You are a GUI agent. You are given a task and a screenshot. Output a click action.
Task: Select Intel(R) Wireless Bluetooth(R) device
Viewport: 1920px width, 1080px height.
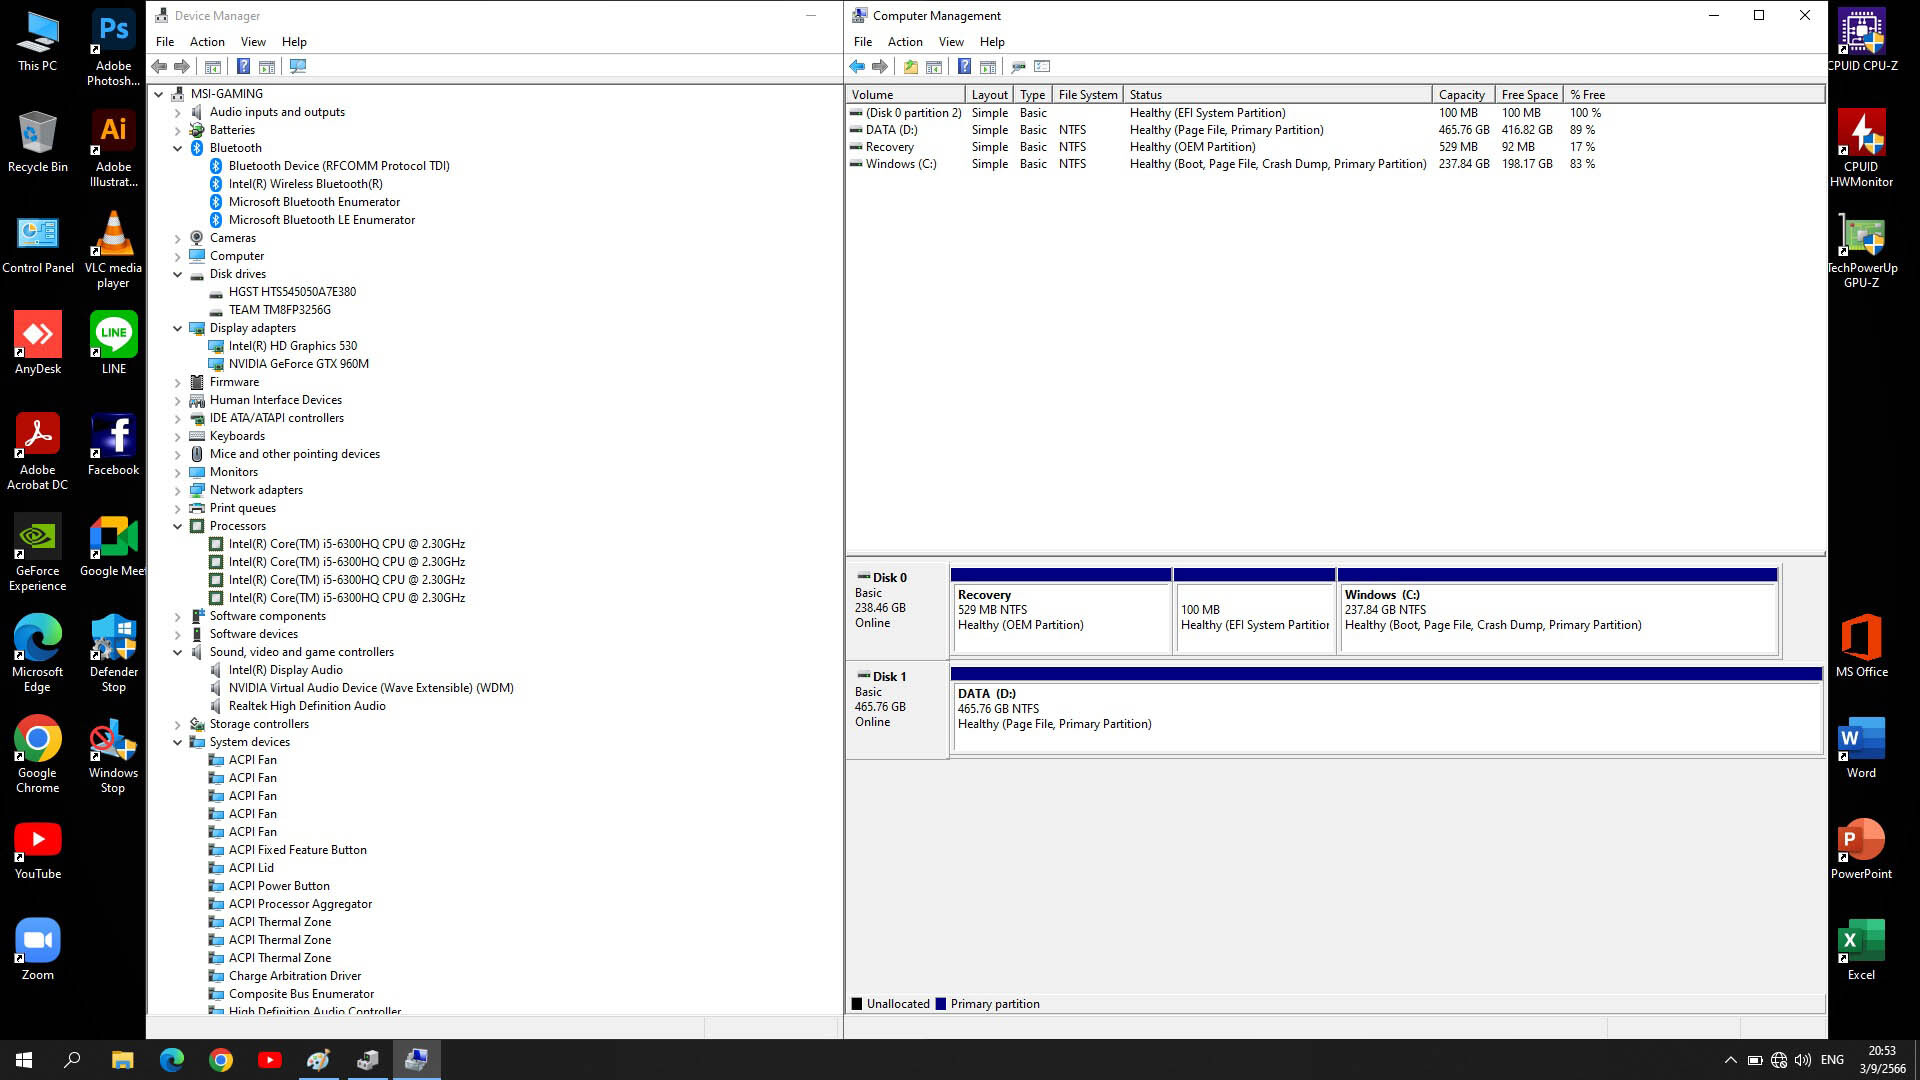[305, 184]
